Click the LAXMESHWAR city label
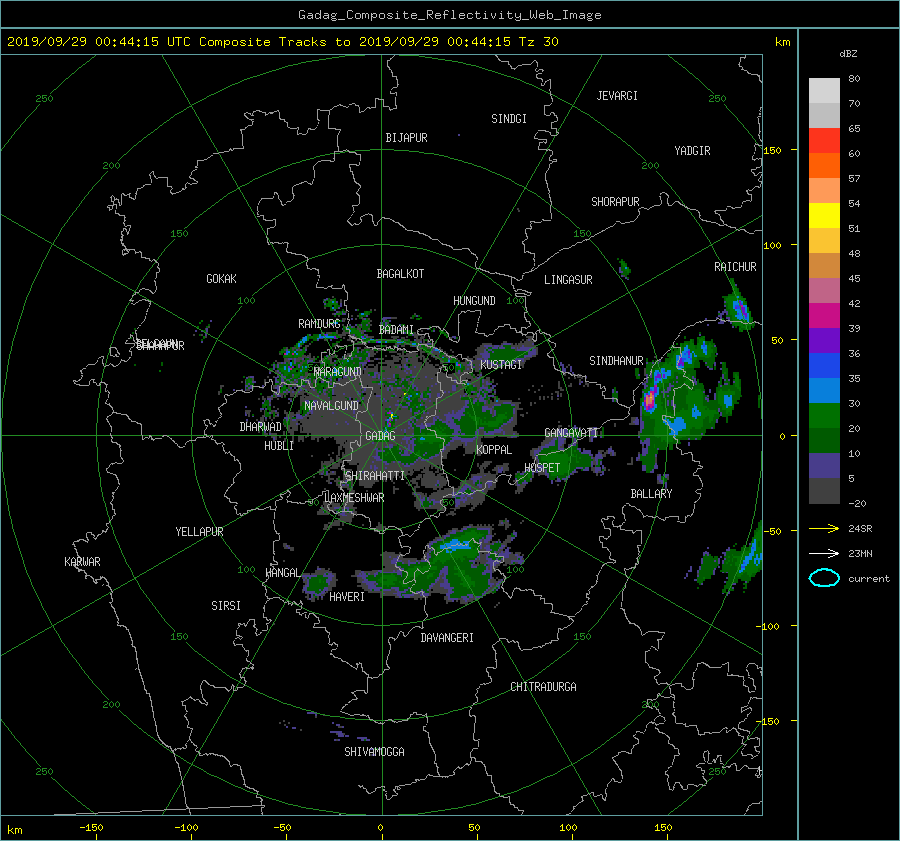 354,498
